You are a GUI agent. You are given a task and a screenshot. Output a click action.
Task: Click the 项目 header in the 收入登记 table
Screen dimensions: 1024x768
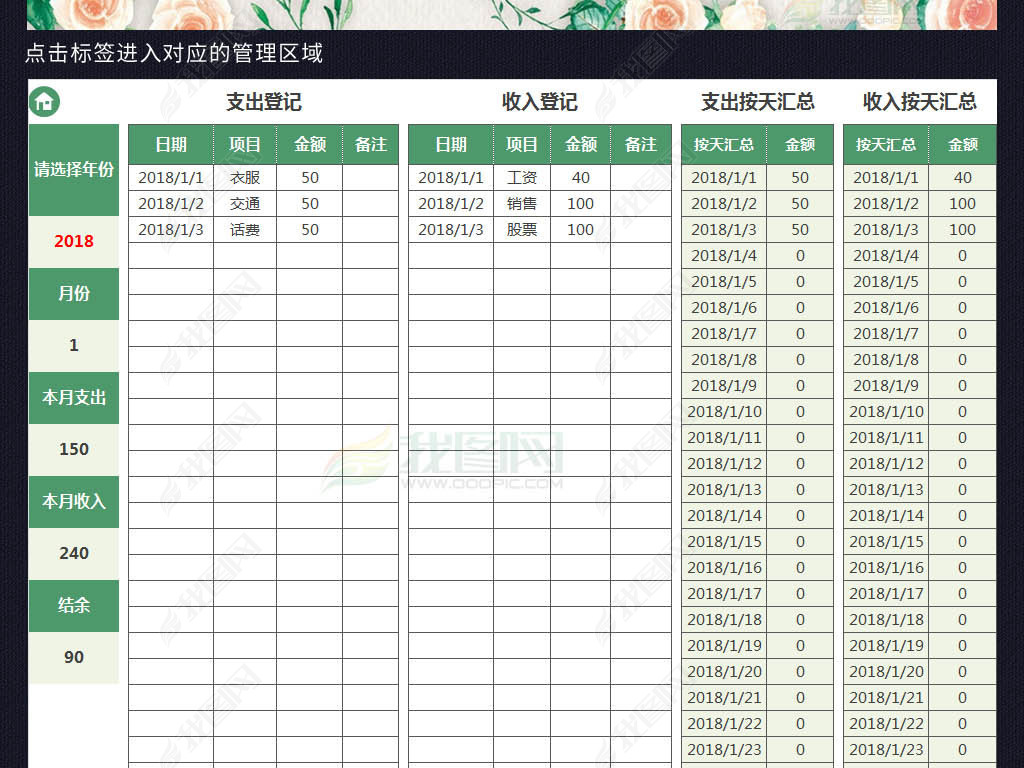pos(522,145)
